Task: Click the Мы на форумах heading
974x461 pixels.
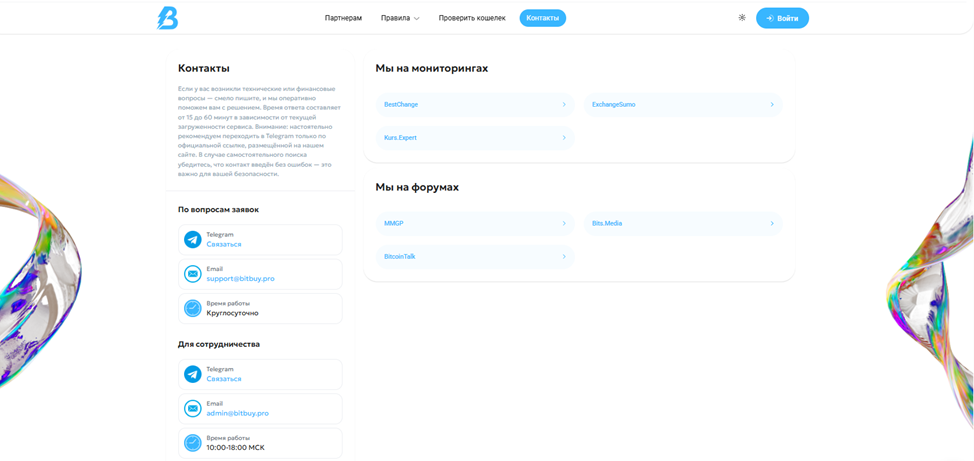Action: point(417,187)
